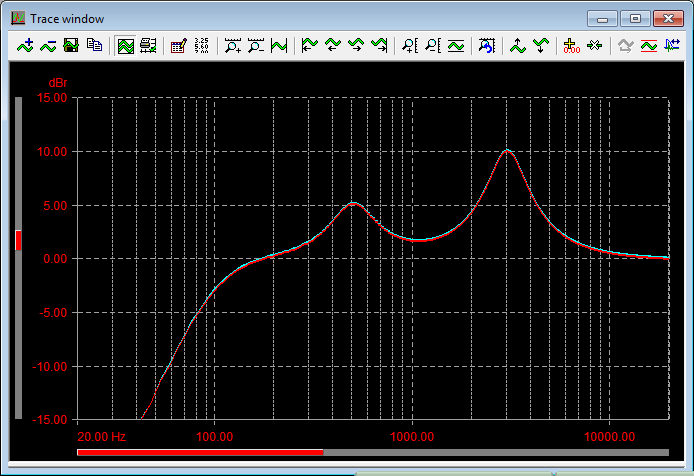Open the print with checkmark icon
694x476 pixels.
(148, 45)
